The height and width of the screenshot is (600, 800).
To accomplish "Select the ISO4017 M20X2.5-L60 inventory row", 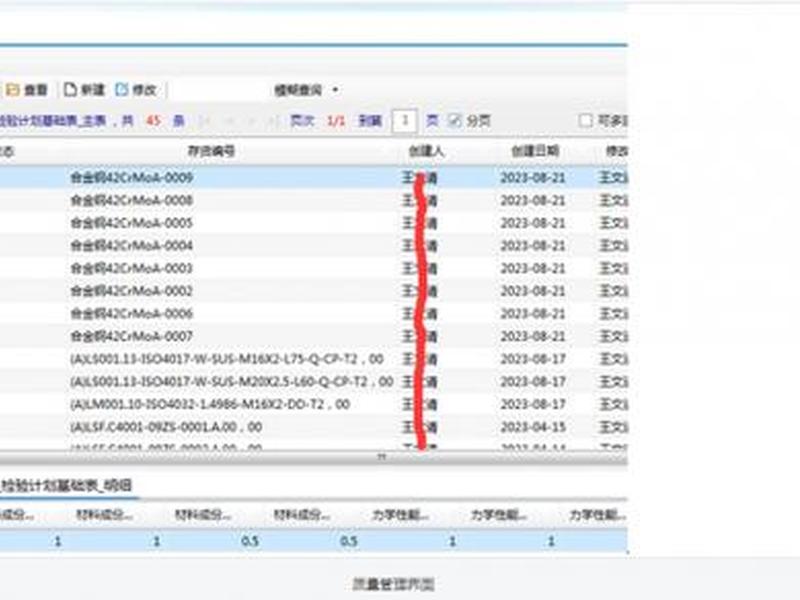I will point(314,382).
